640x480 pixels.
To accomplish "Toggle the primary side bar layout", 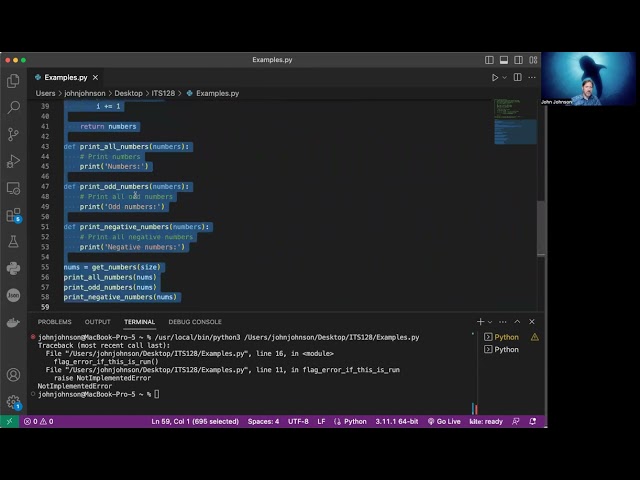I will coord(489,60).
